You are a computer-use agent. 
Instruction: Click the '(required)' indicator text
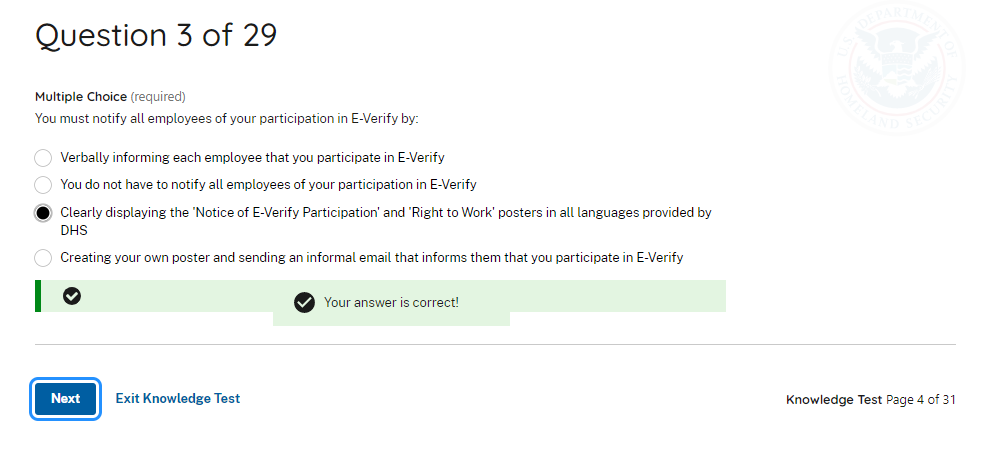coord(158,97)
